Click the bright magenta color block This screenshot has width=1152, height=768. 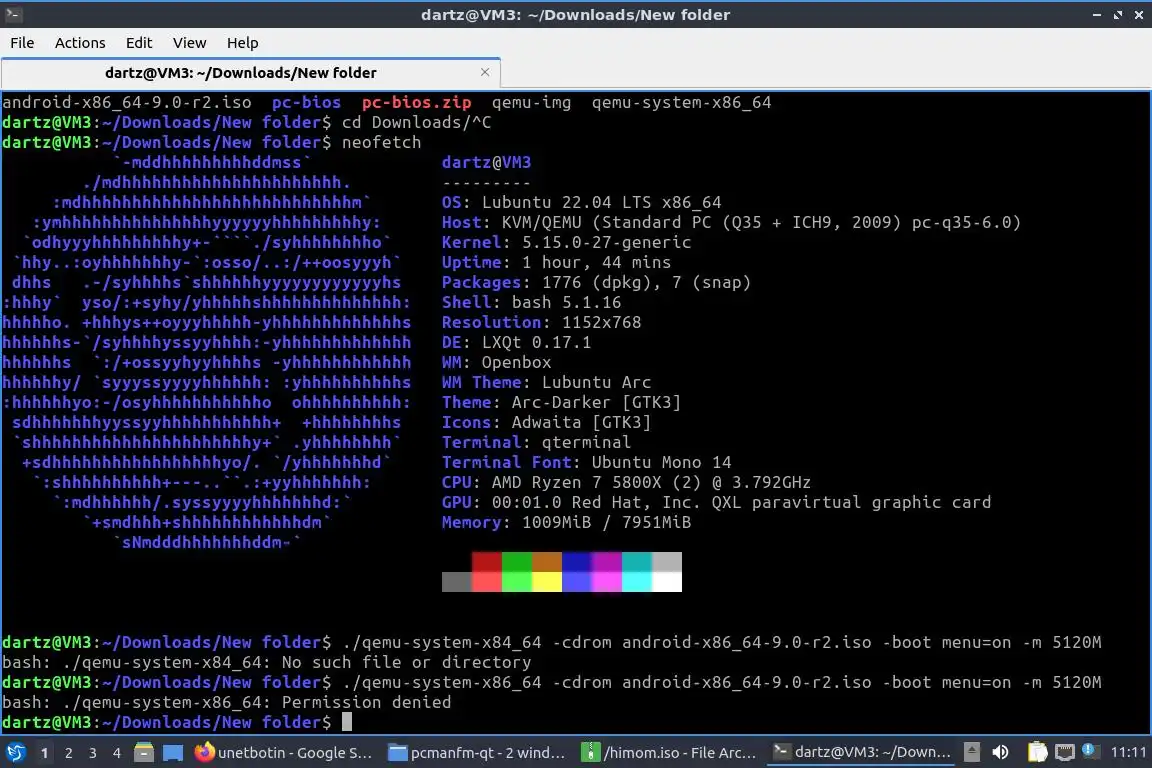[x=606, y=582]
